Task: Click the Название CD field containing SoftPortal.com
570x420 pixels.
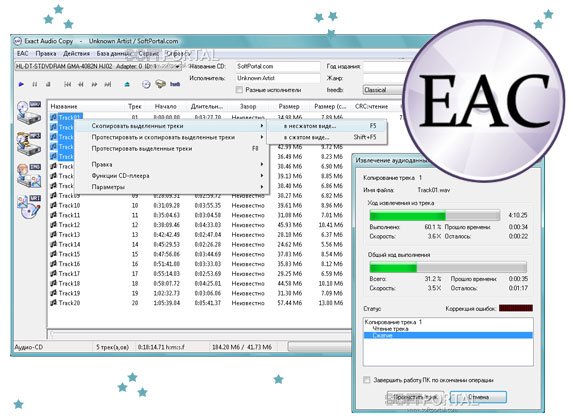Action: pos(278,67)
